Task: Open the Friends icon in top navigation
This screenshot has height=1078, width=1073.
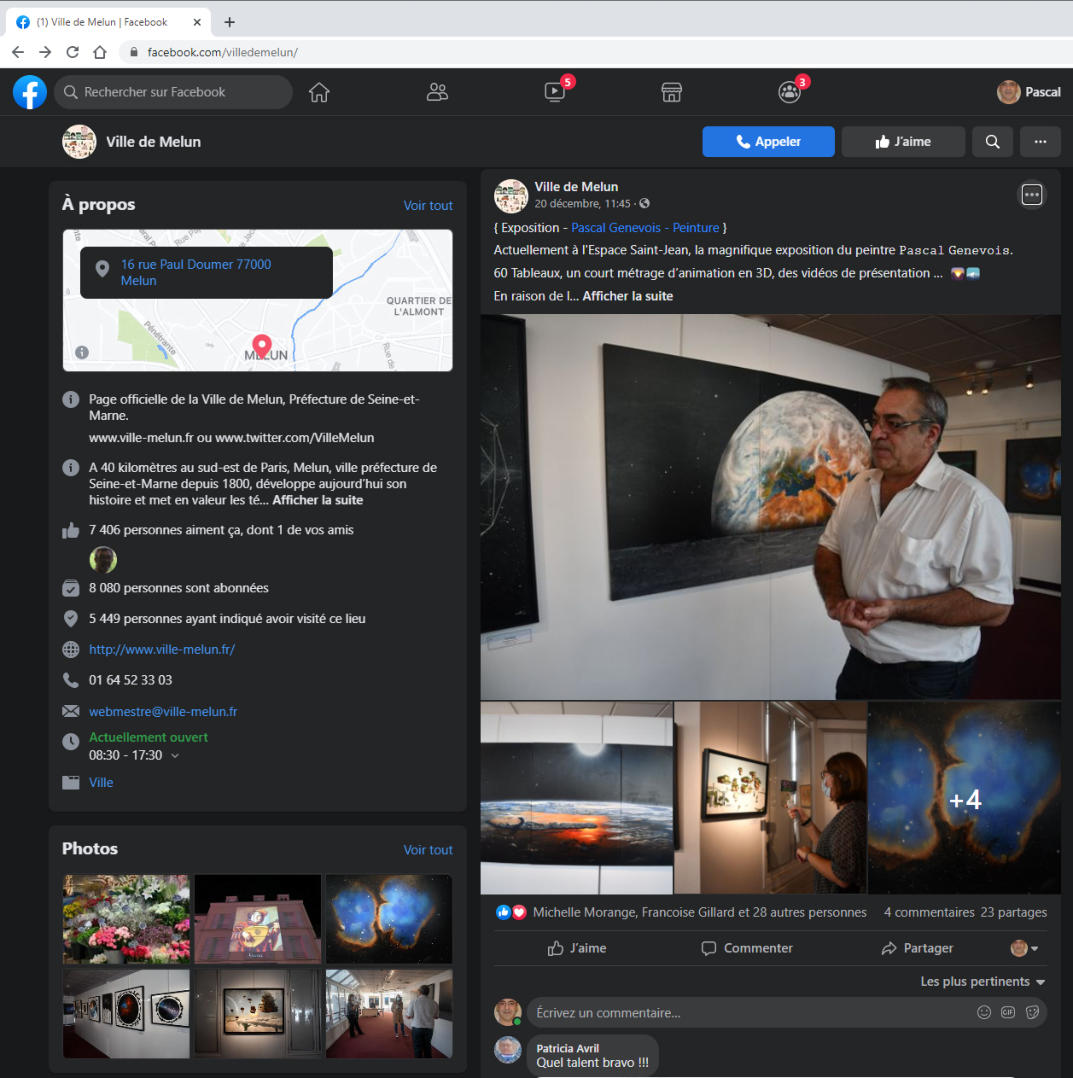Action: (437, 92)
